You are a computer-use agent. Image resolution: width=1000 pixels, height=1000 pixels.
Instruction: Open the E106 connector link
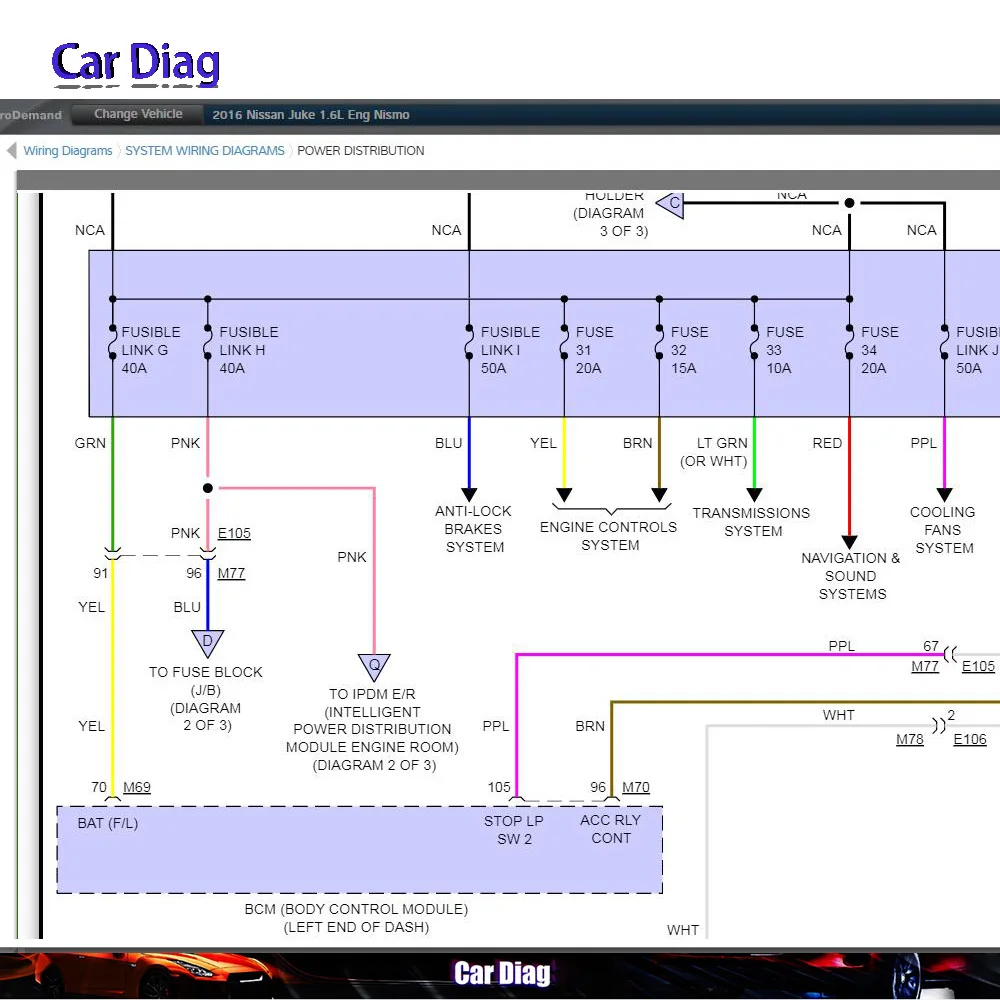click(x=970, y=739)
